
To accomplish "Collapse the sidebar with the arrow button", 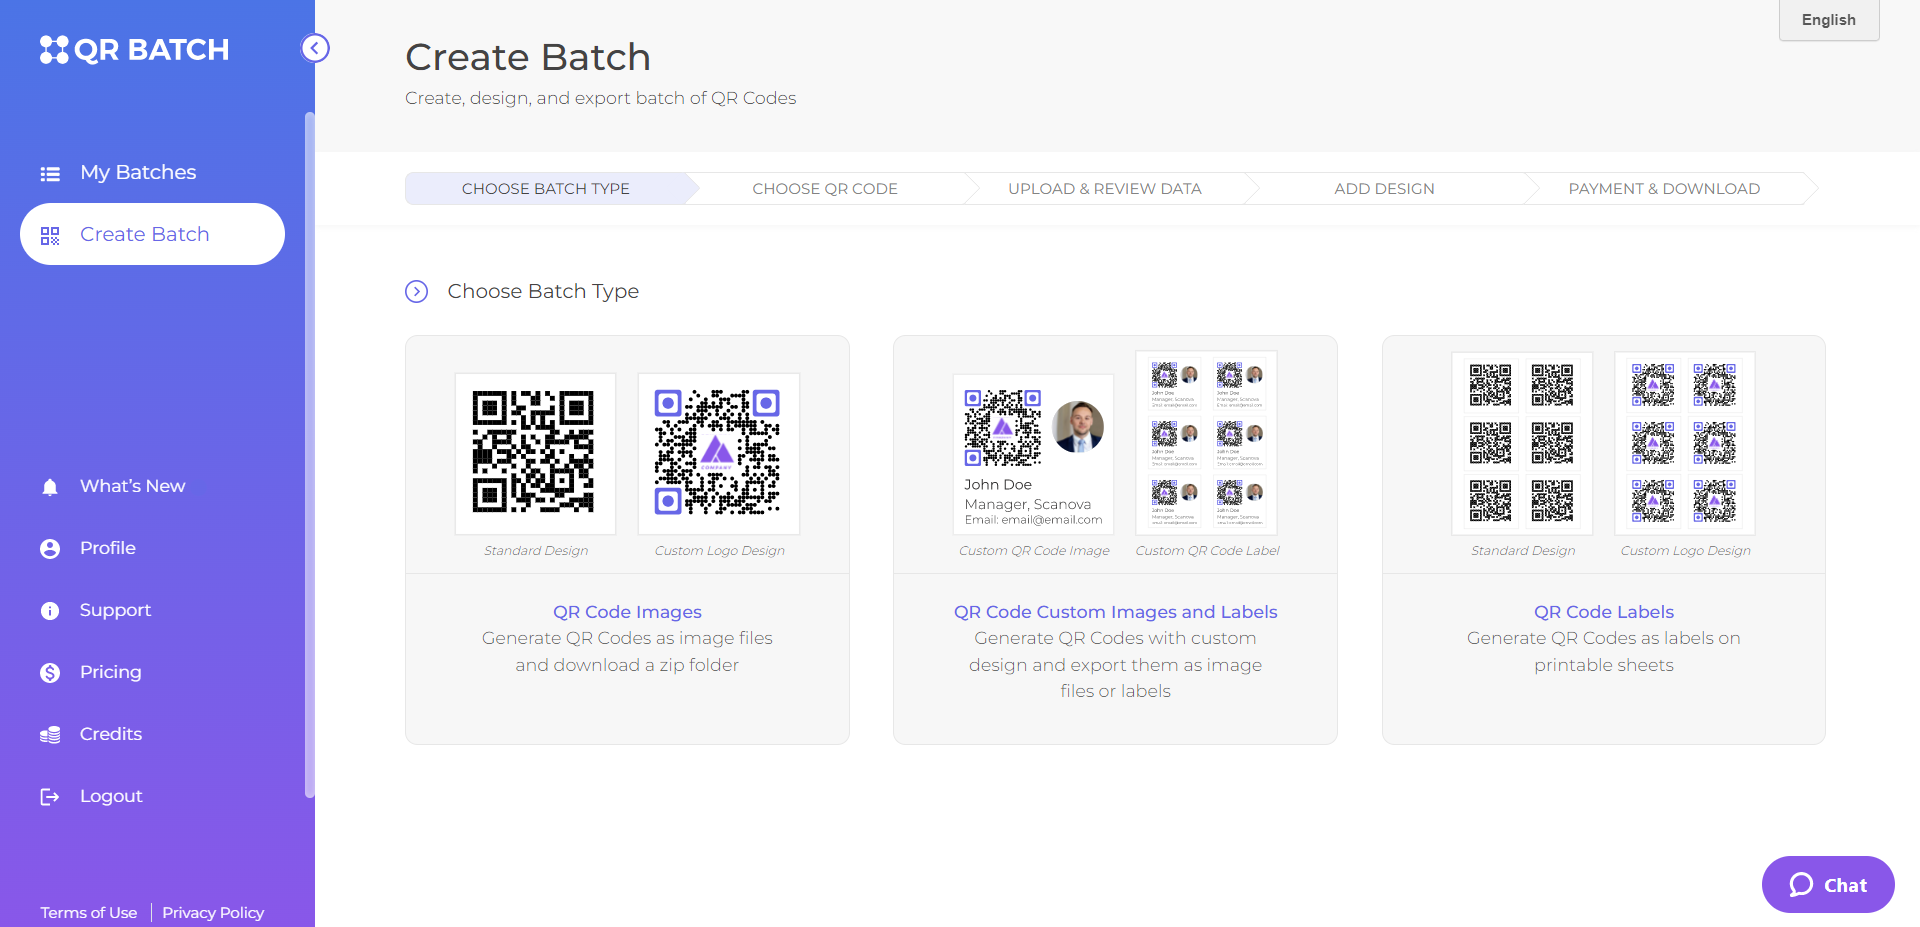I will pos(315,48).
